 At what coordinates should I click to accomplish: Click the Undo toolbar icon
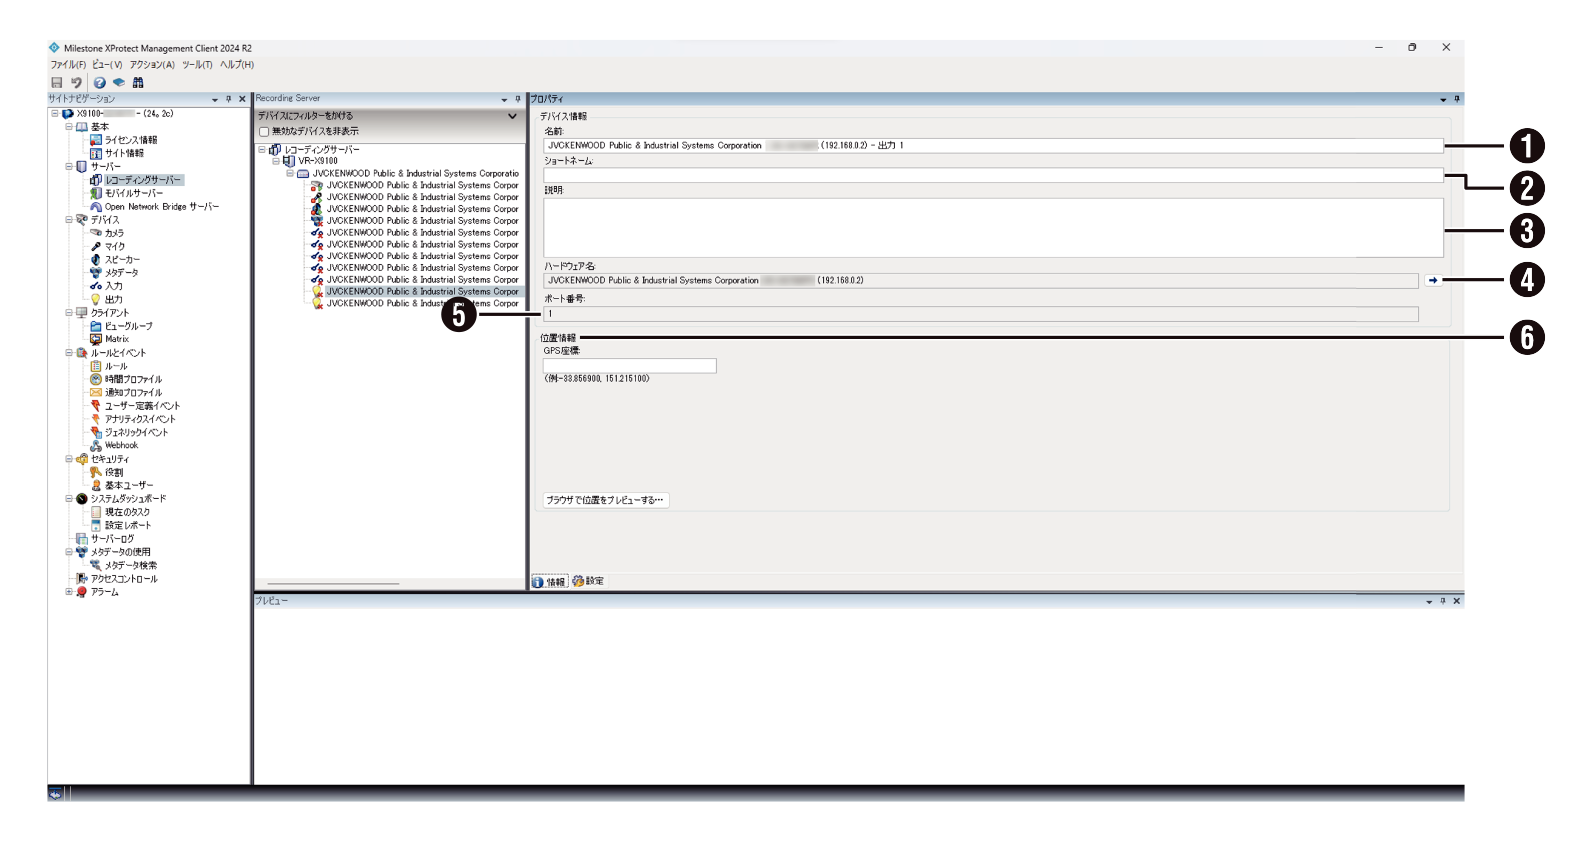76,83
